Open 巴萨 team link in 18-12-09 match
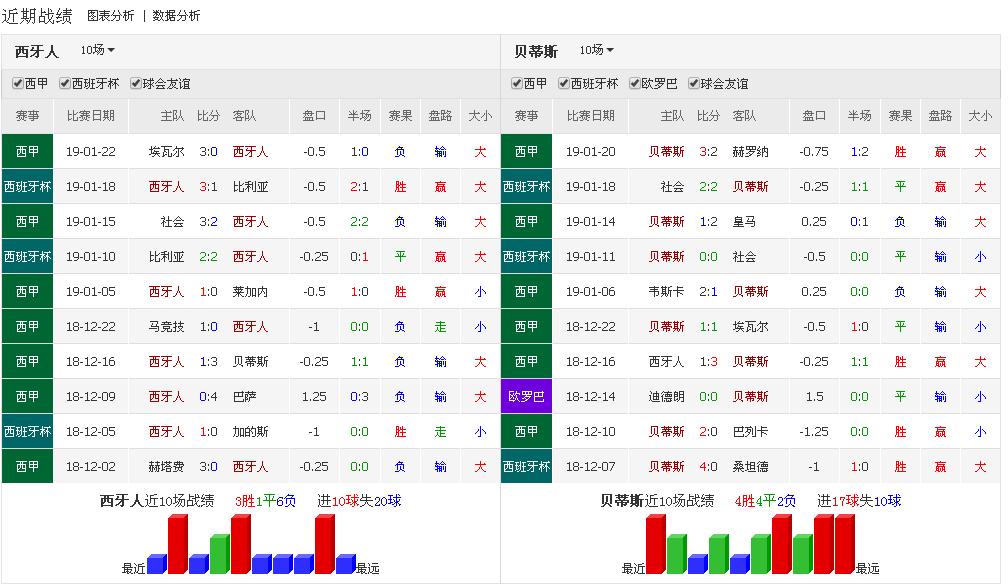Viewport: 1008px width, 584px height. (x=244, y=397)
